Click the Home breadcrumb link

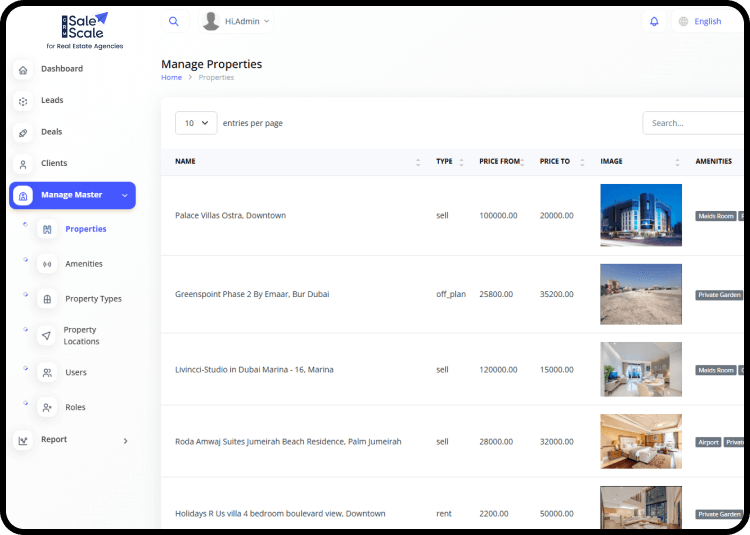(x=172, y=77)
